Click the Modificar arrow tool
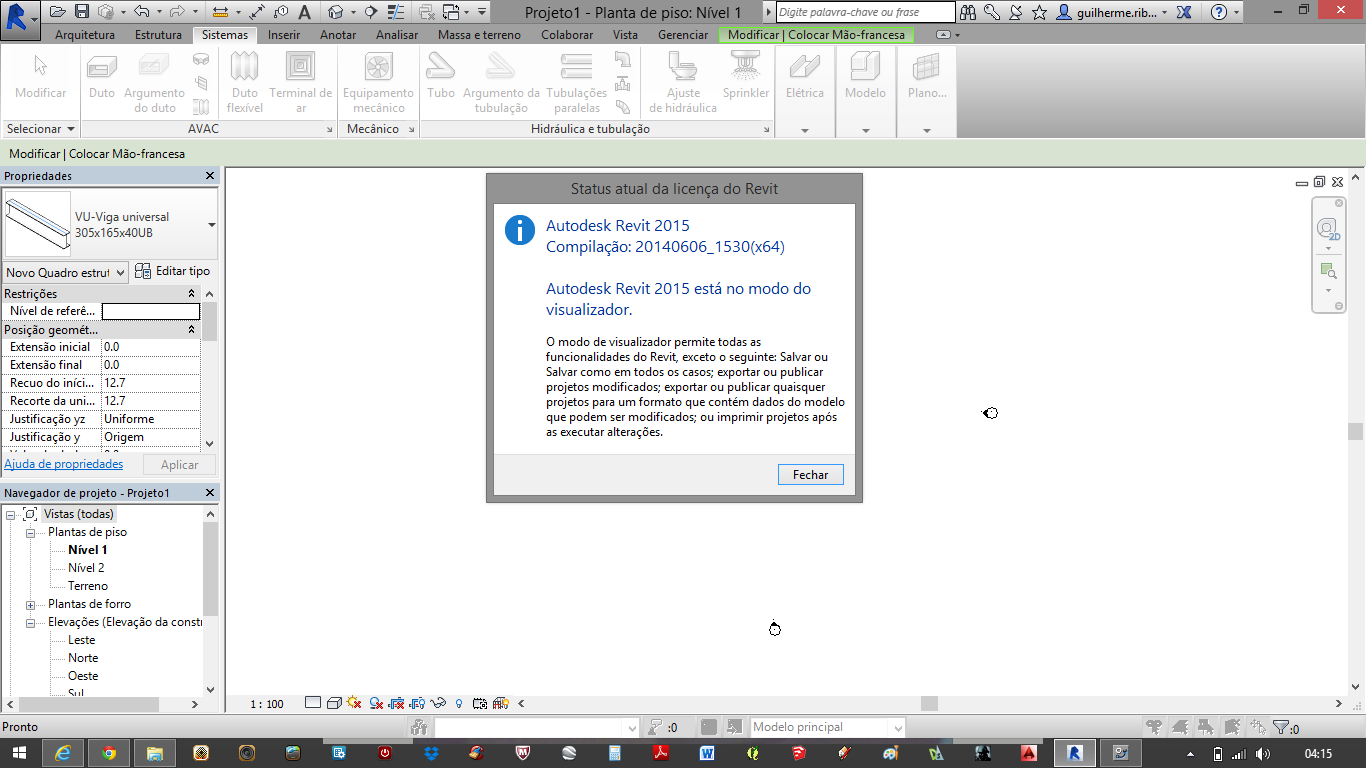Screen dimensions: 1366x768 (41, 76)
